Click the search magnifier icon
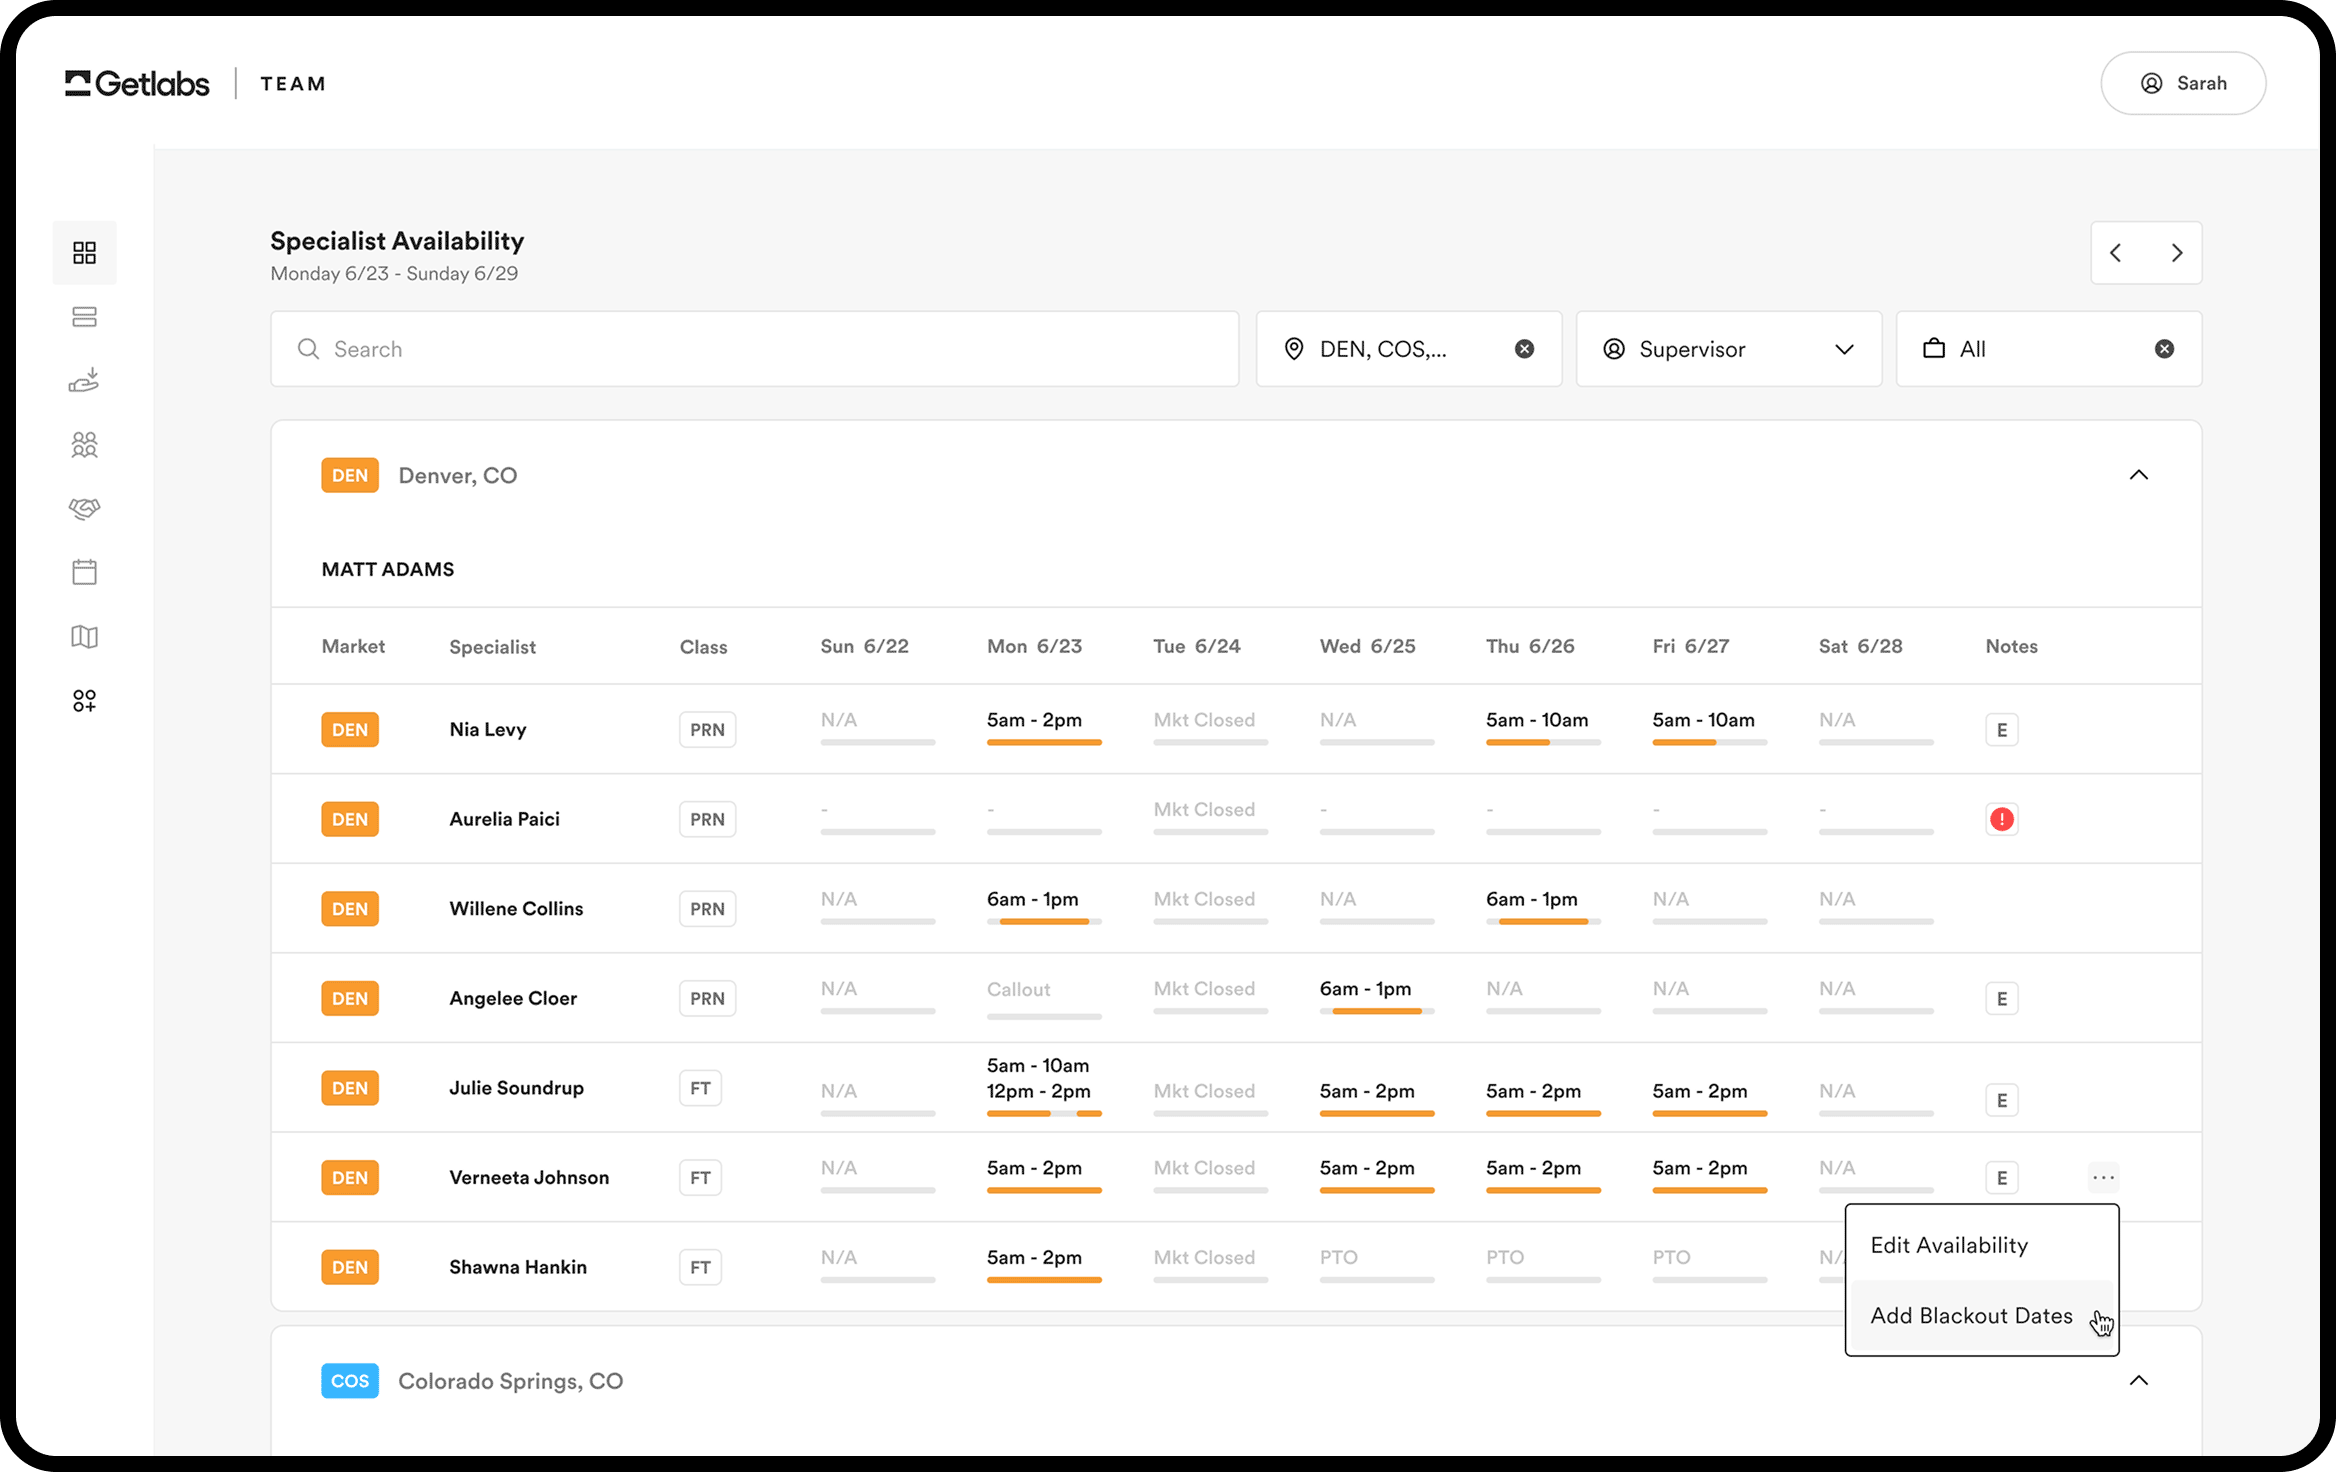2336x1472 pixels. (308, 349)
